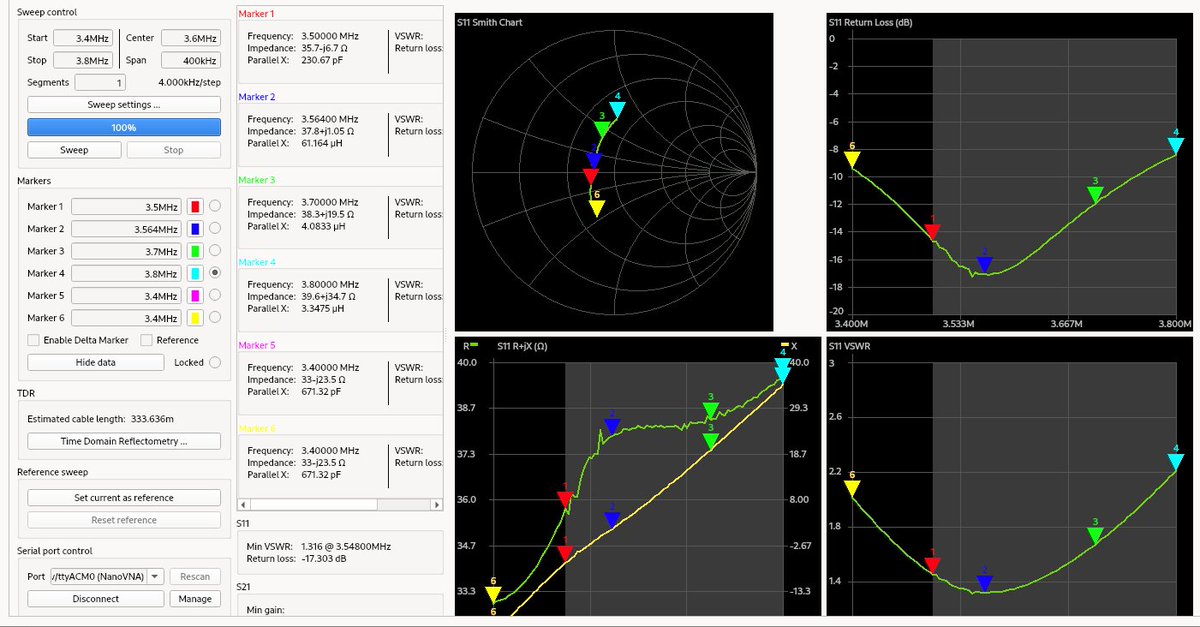Set current sweep as reference
The height and width of the screenshot is (627, 1200).
click(x=124, y=497)
